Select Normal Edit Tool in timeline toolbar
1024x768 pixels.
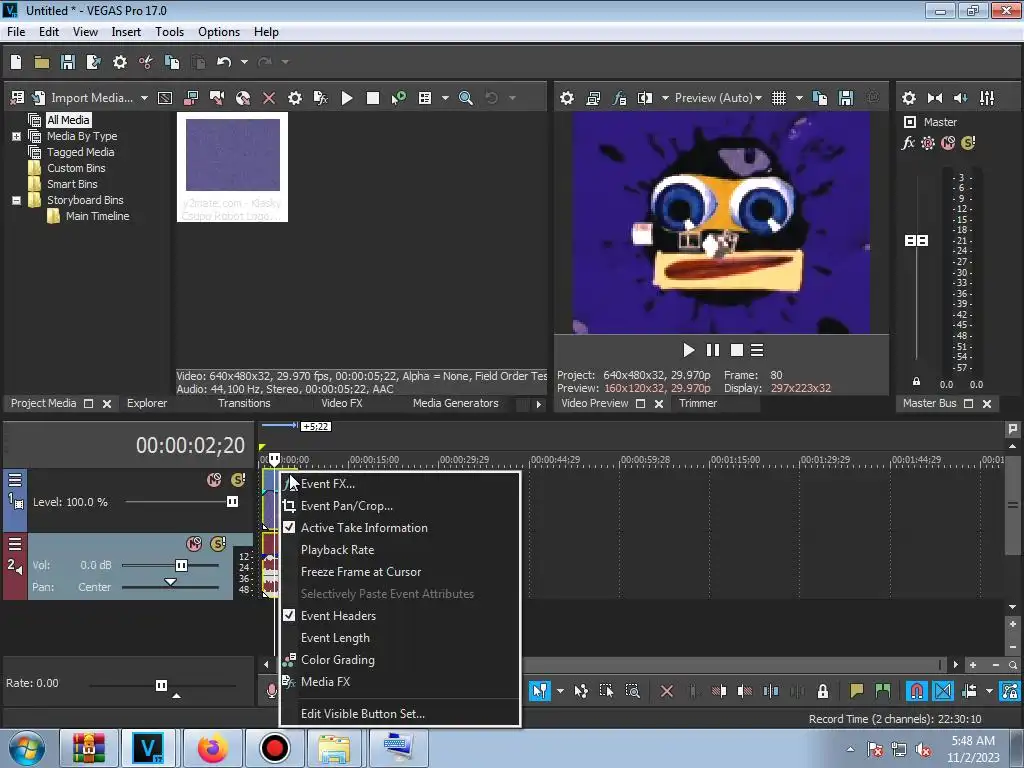540,691
